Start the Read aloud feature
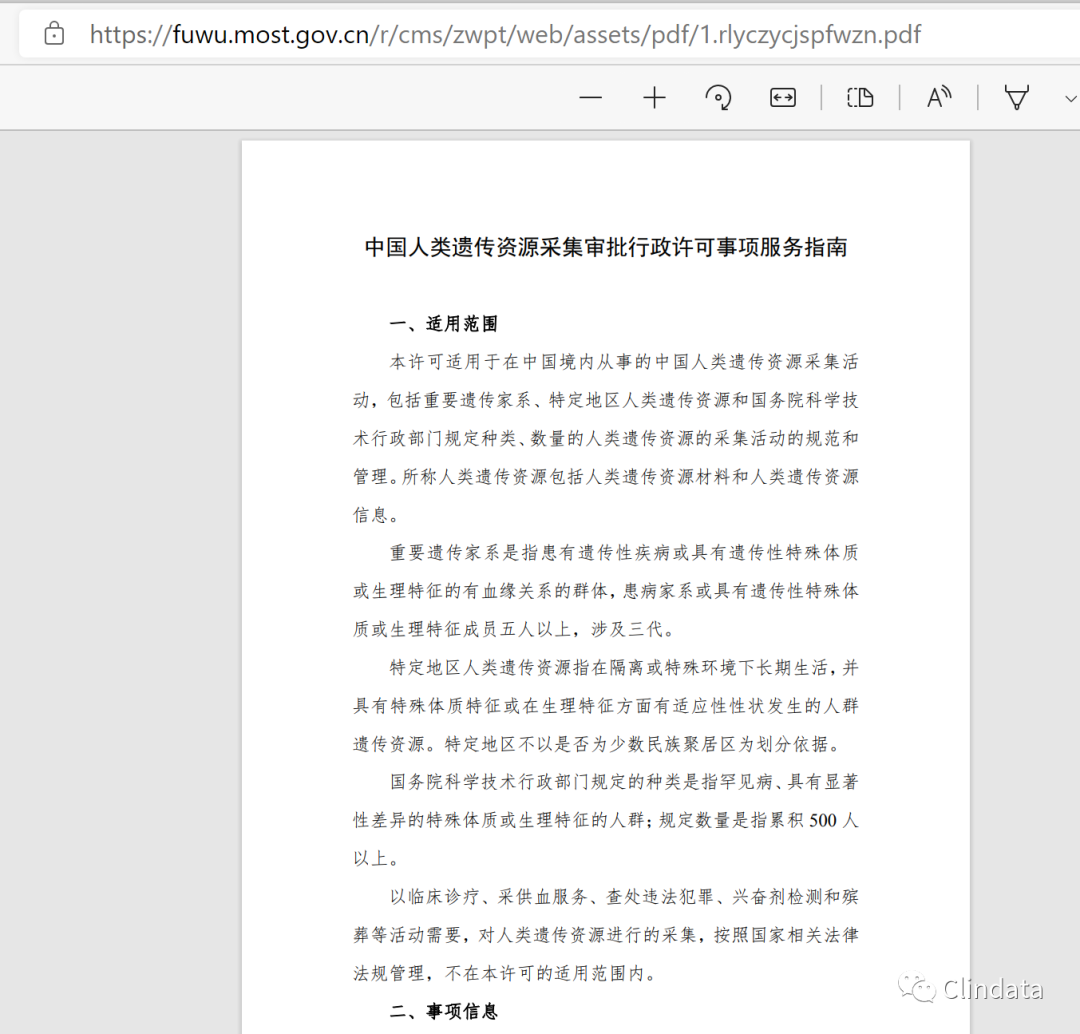The height and width of the screenshot is (1034, 1080). click(939, 98)
